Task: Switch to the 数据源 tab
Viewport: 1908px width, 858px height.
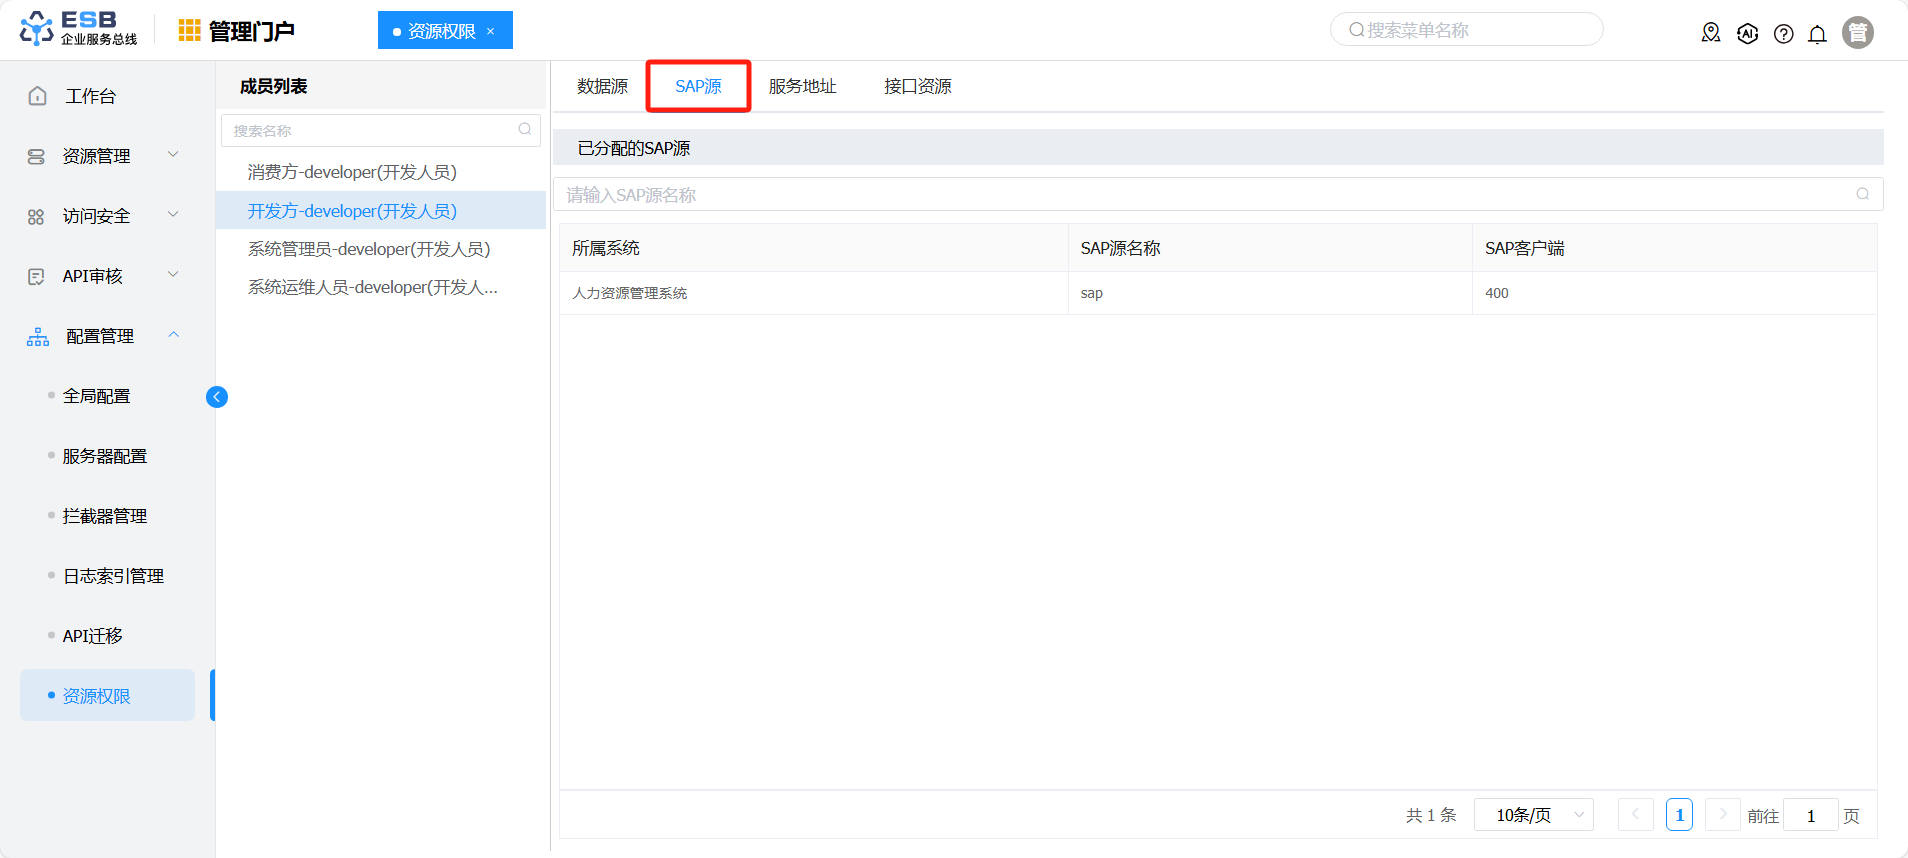Action: [x=602, y=87]
